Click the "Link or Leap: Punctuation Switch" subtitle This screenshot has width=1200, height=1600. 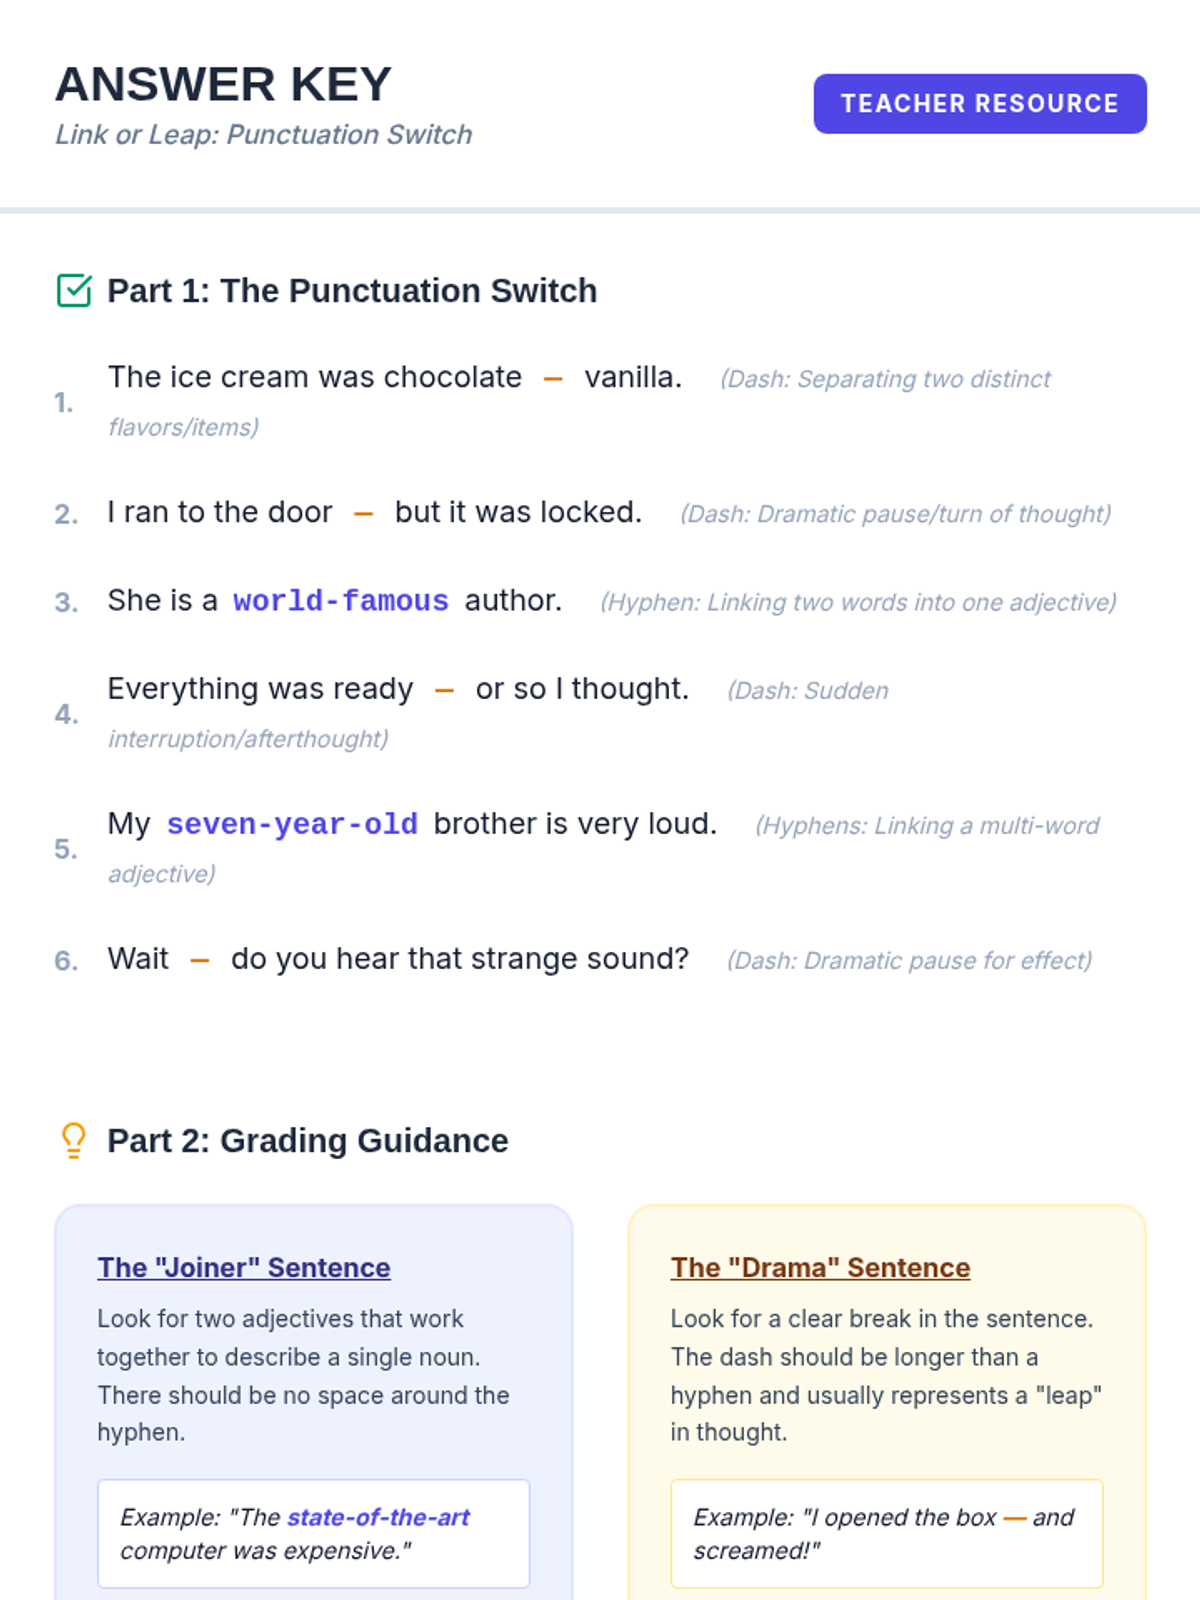263,135
